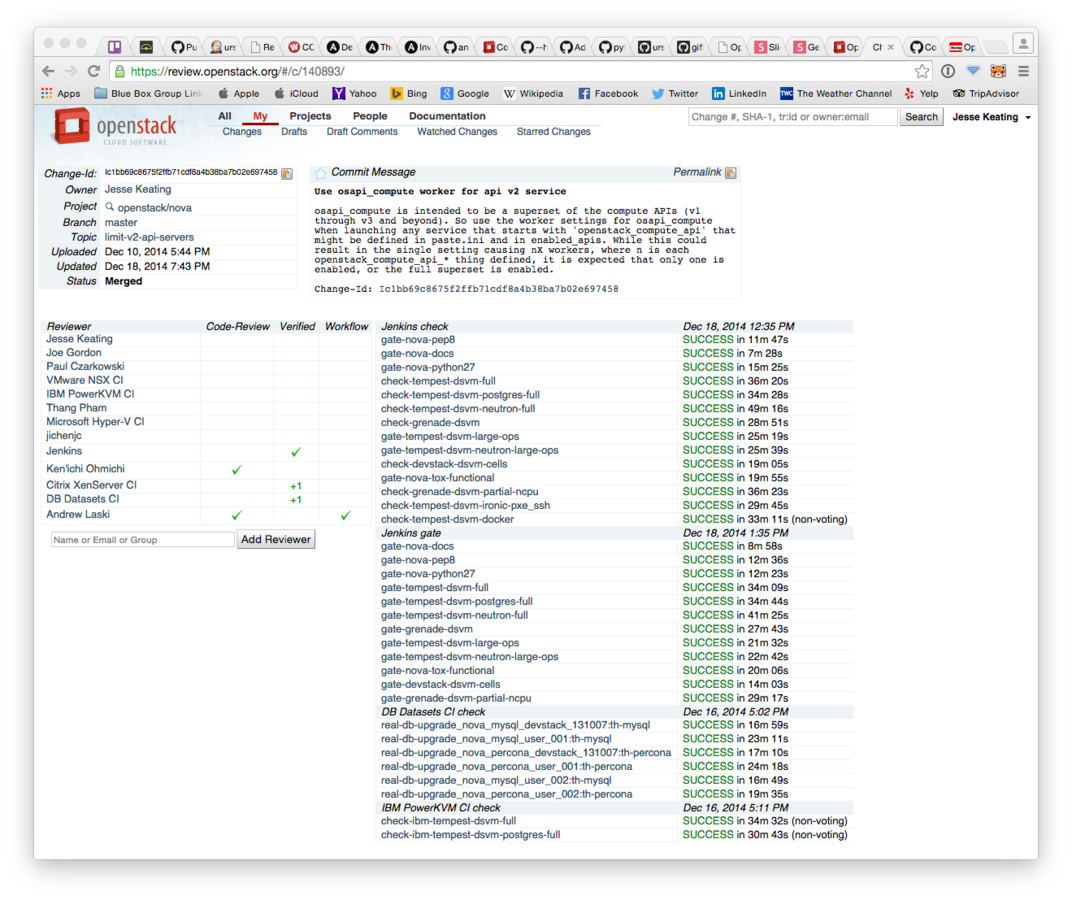Click the OpenStack logo
Screen dimensions: 1072x900
point(115,127)
